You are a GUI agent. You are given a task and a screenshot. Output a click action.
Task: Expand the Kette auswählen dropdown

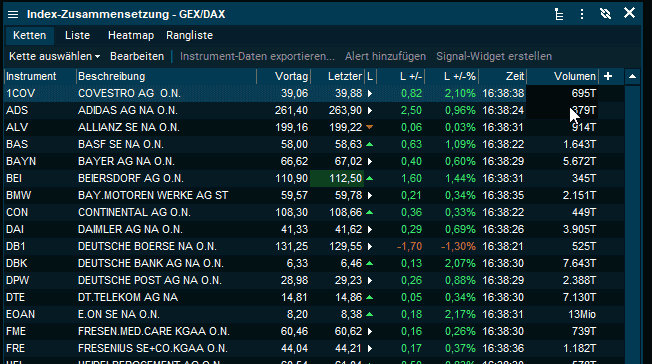pos(54,56)
